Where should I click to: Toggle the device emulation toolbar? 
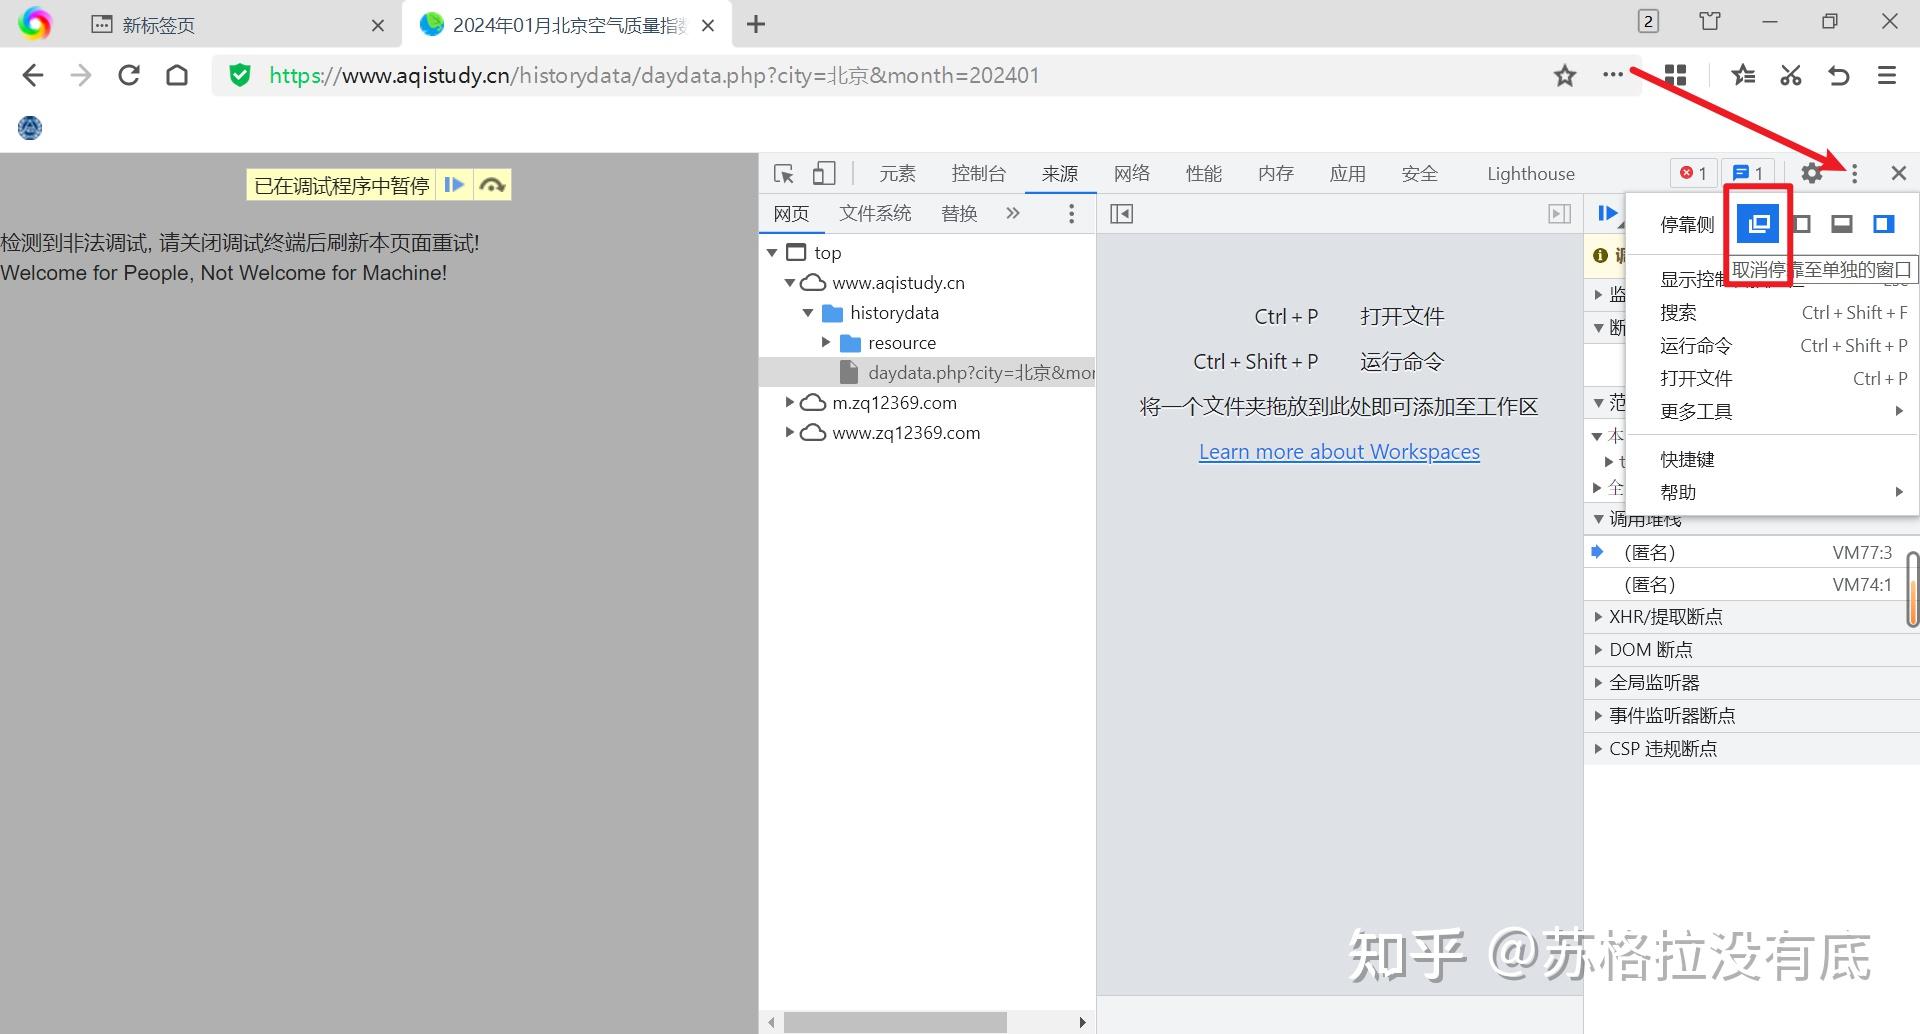[x=823, y=173]
